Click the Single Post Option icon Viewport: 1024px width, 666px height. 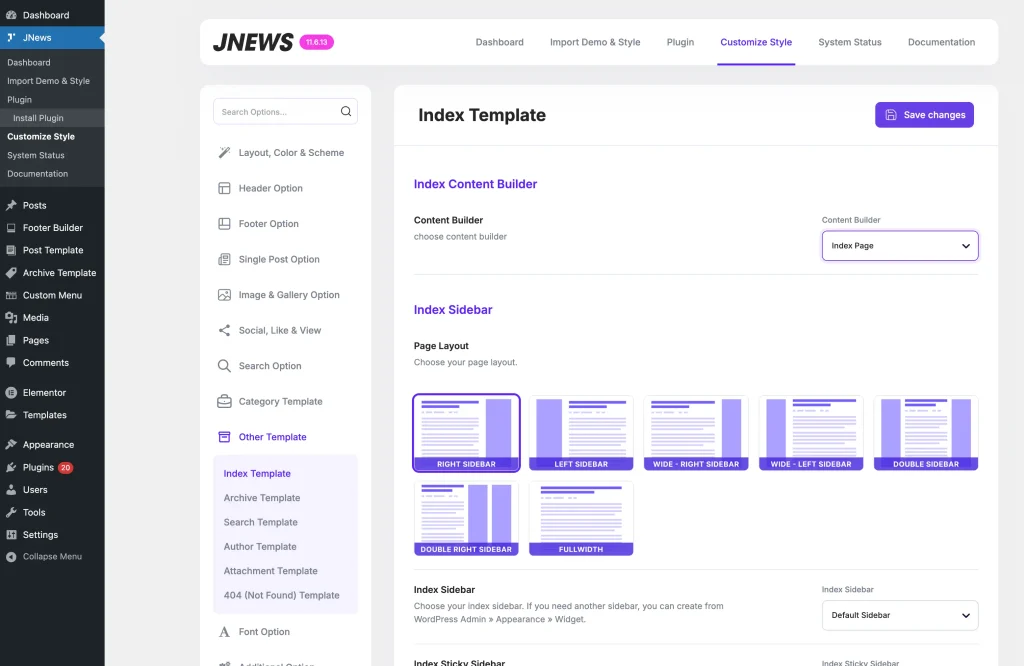224,259
